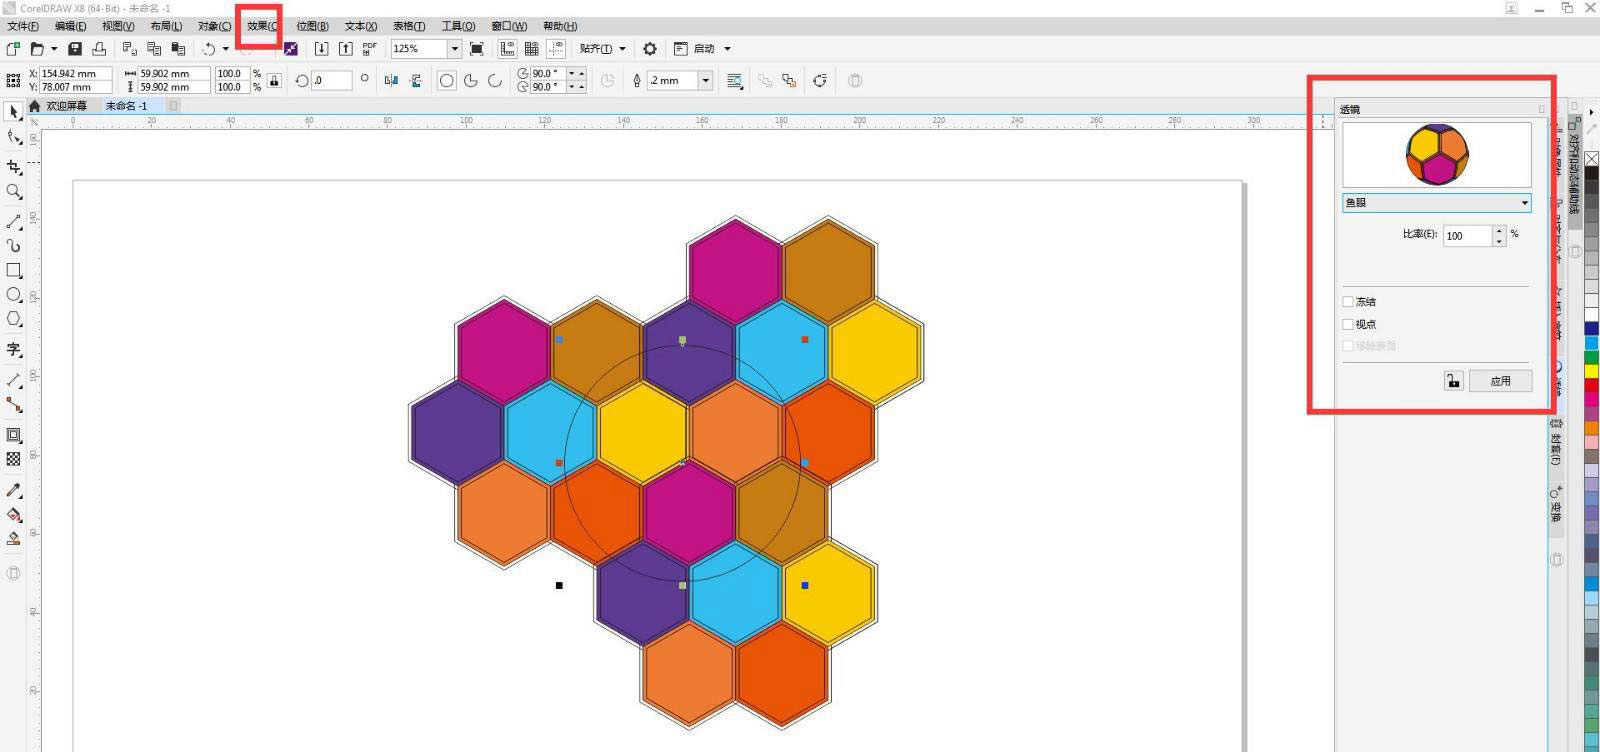
Task: Select the Polygon tool
Action: (14, 319)
